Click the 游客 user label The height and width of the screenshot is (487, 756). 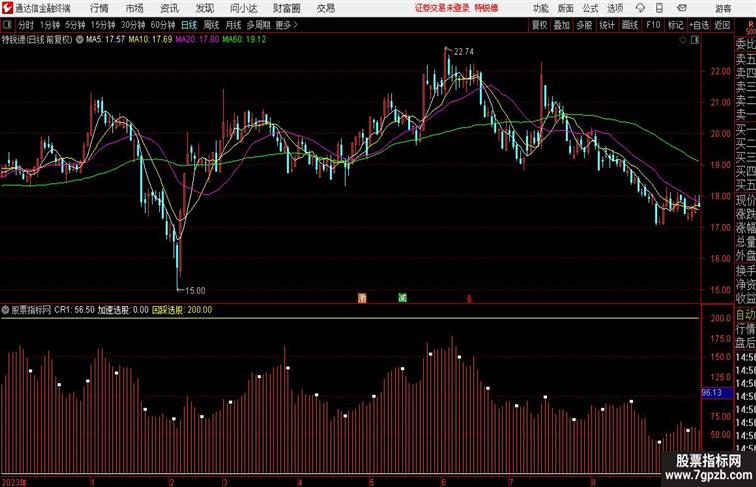click(x=723, y=8)
